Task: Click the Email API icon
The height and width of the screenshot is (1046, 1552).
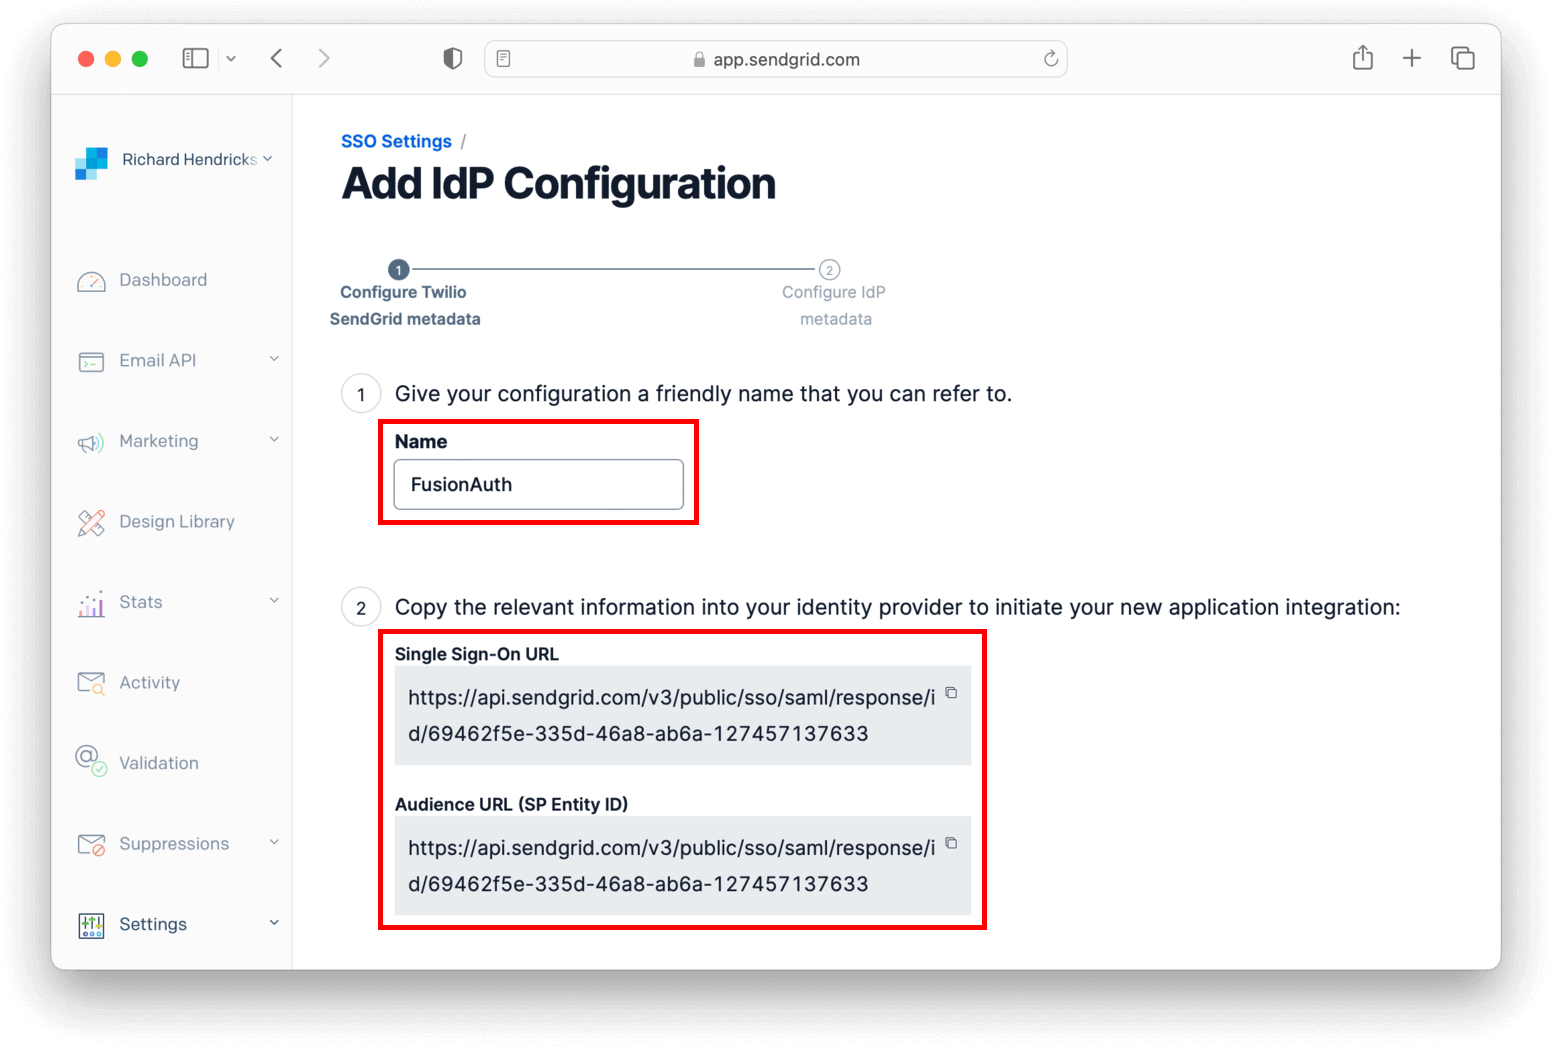Action: pyautogui.click(x=91, y=362)
